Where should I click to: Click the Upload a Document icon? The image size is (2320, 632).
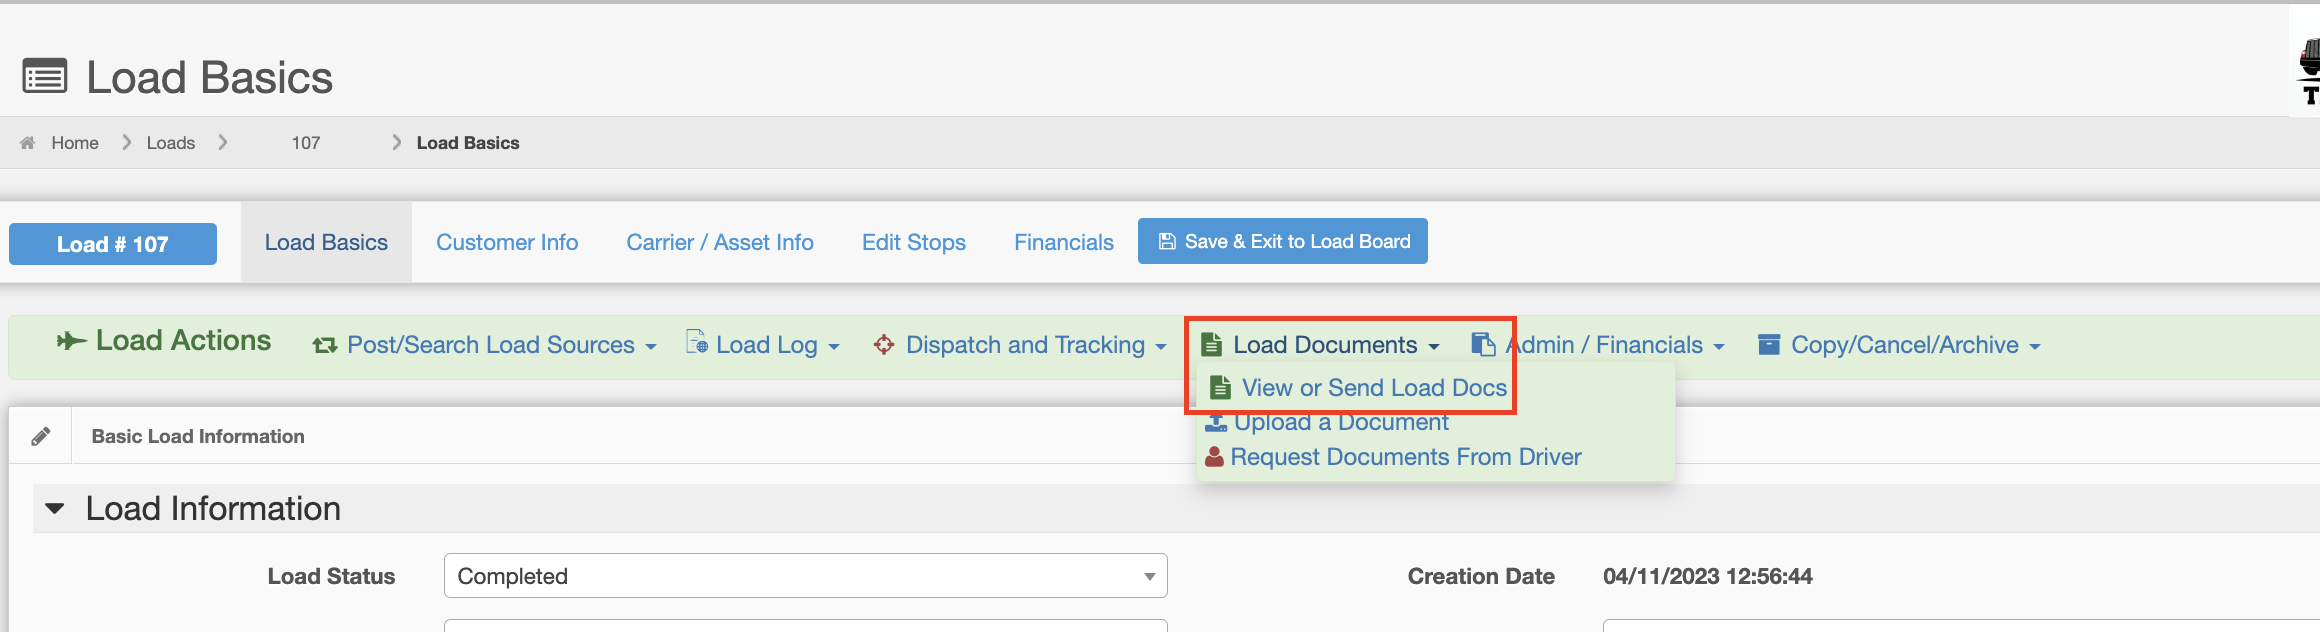point(1216,423)
